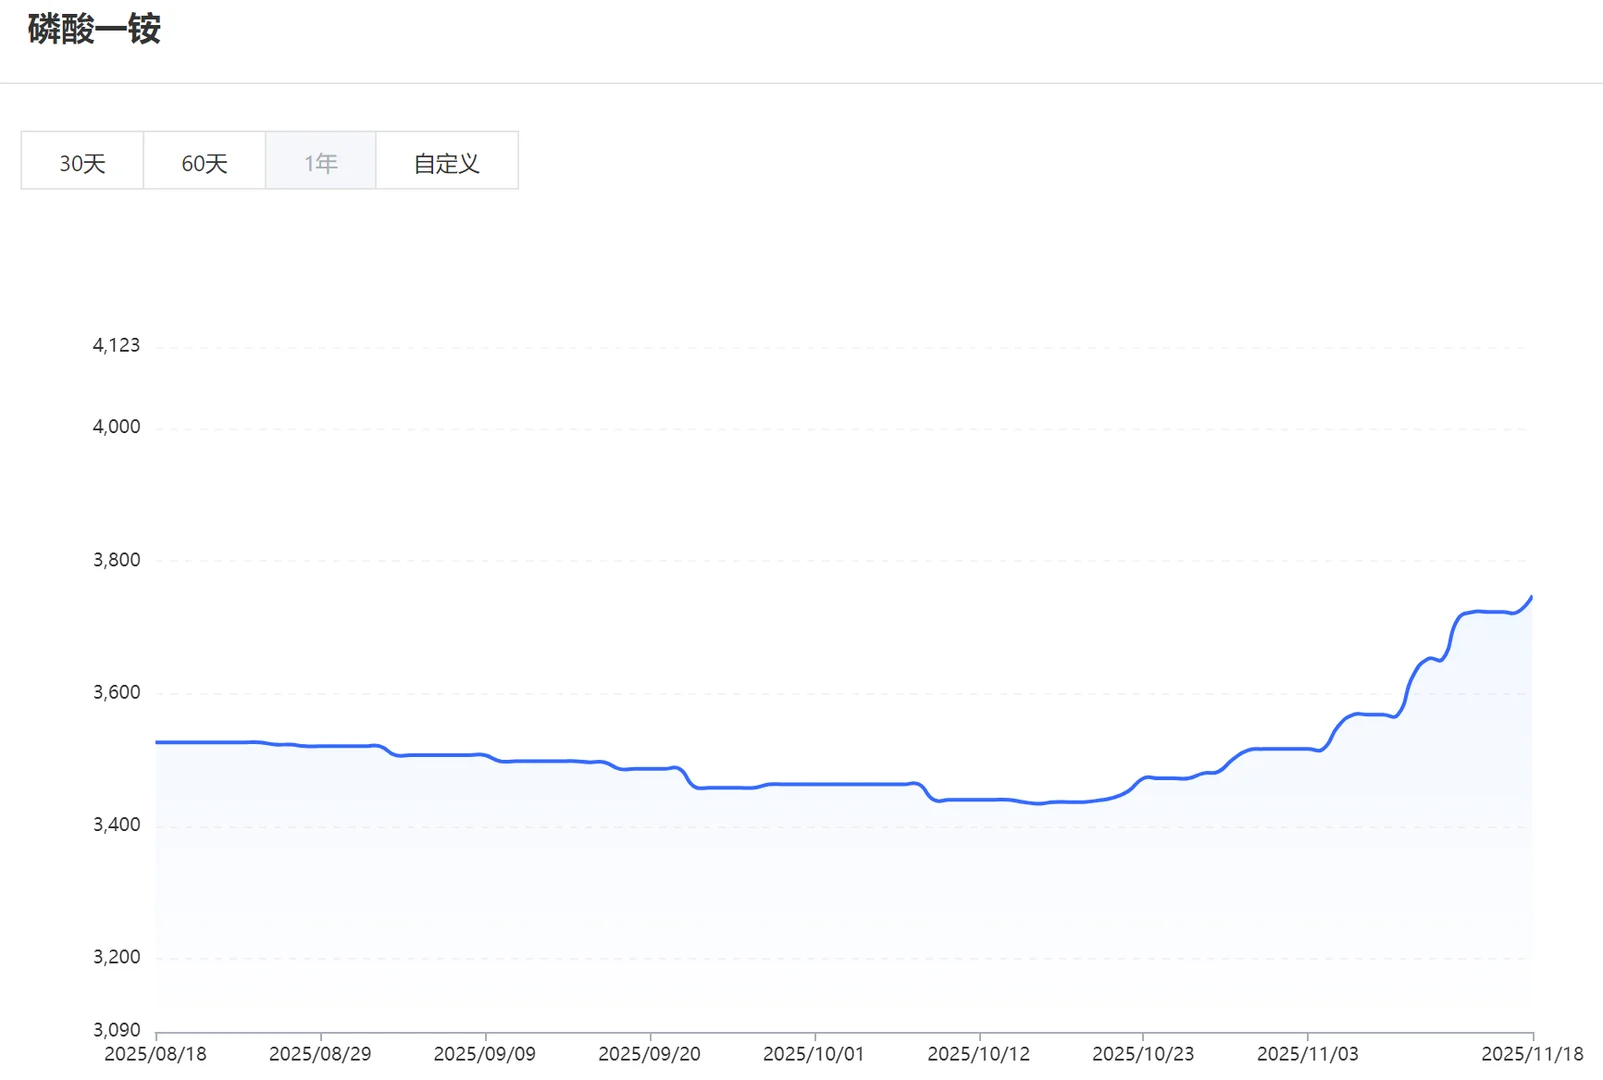1603x1080 pixels.
Task: Select the 30天 time range tab
Action: 82,161
